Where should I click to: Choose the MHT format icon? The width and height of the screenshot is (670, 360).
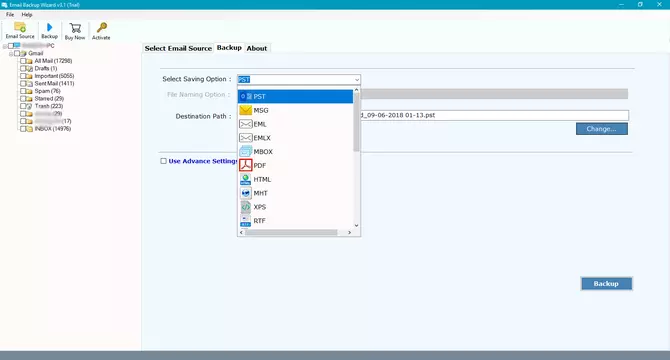pyautogui.click(x=246, y=193)
